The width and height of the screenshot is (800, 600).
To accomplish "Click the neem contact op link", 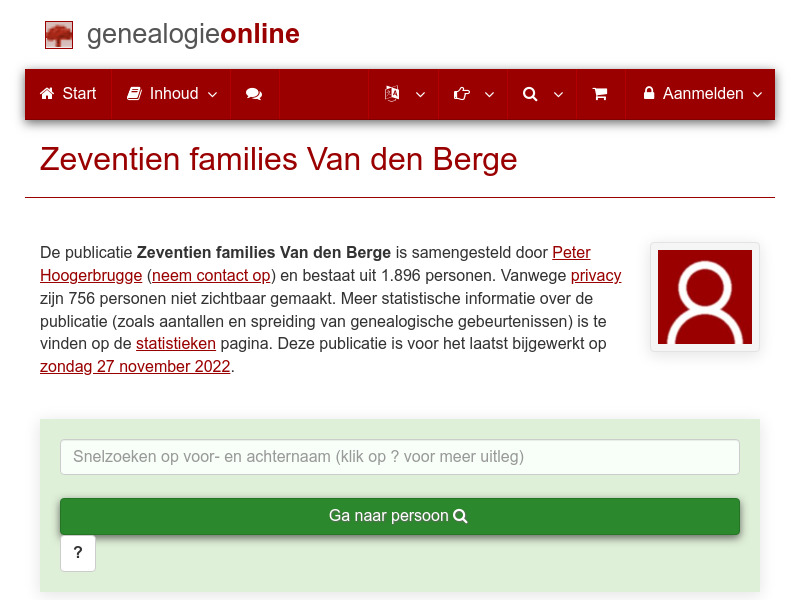I will click(210, 275).
